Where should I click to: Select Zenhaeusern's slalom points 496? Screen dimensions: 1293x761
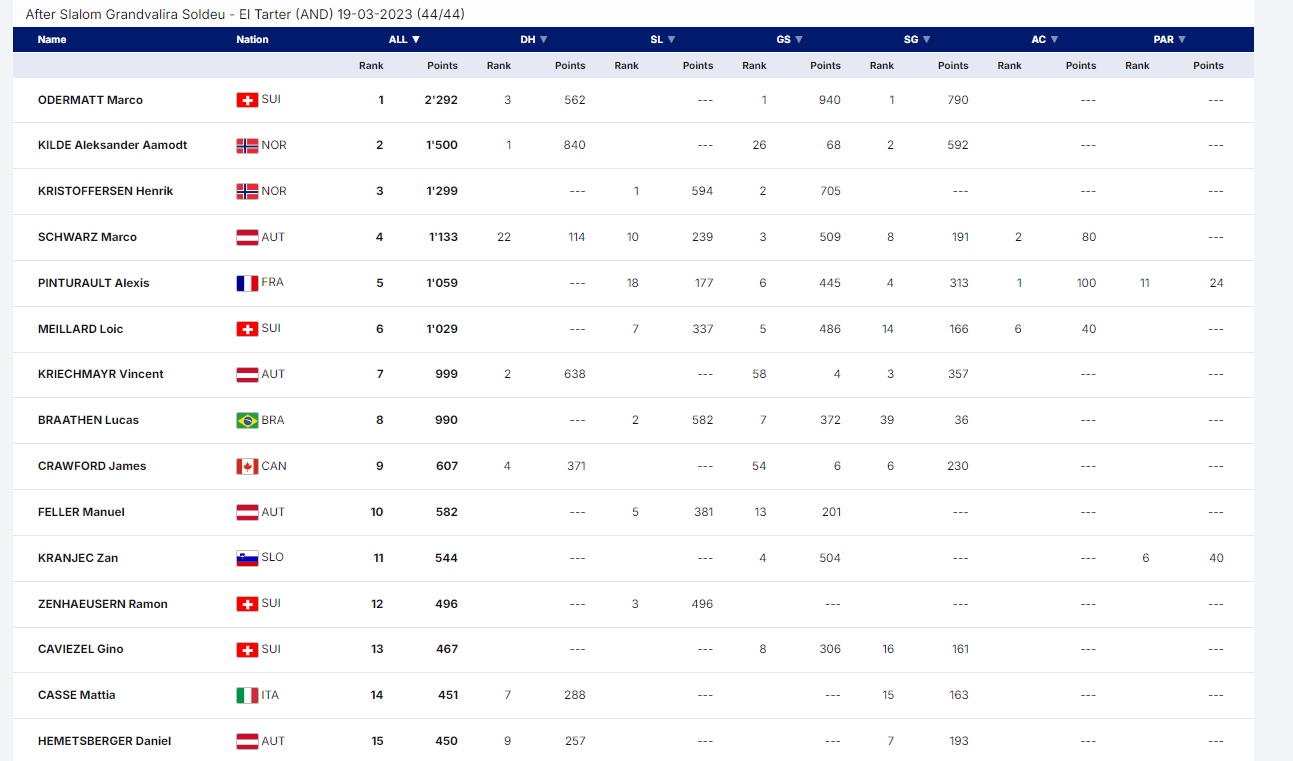[x=703, y=604]
